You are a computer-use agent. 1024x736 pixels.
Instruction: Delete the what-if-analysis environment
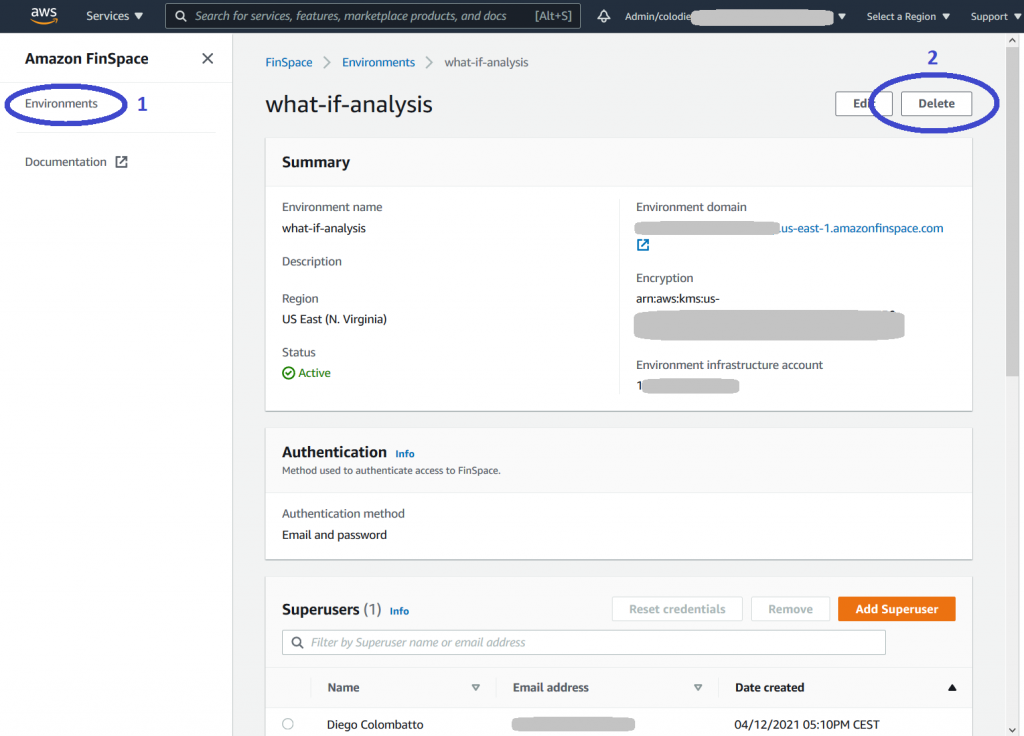(x=938, y=103)
